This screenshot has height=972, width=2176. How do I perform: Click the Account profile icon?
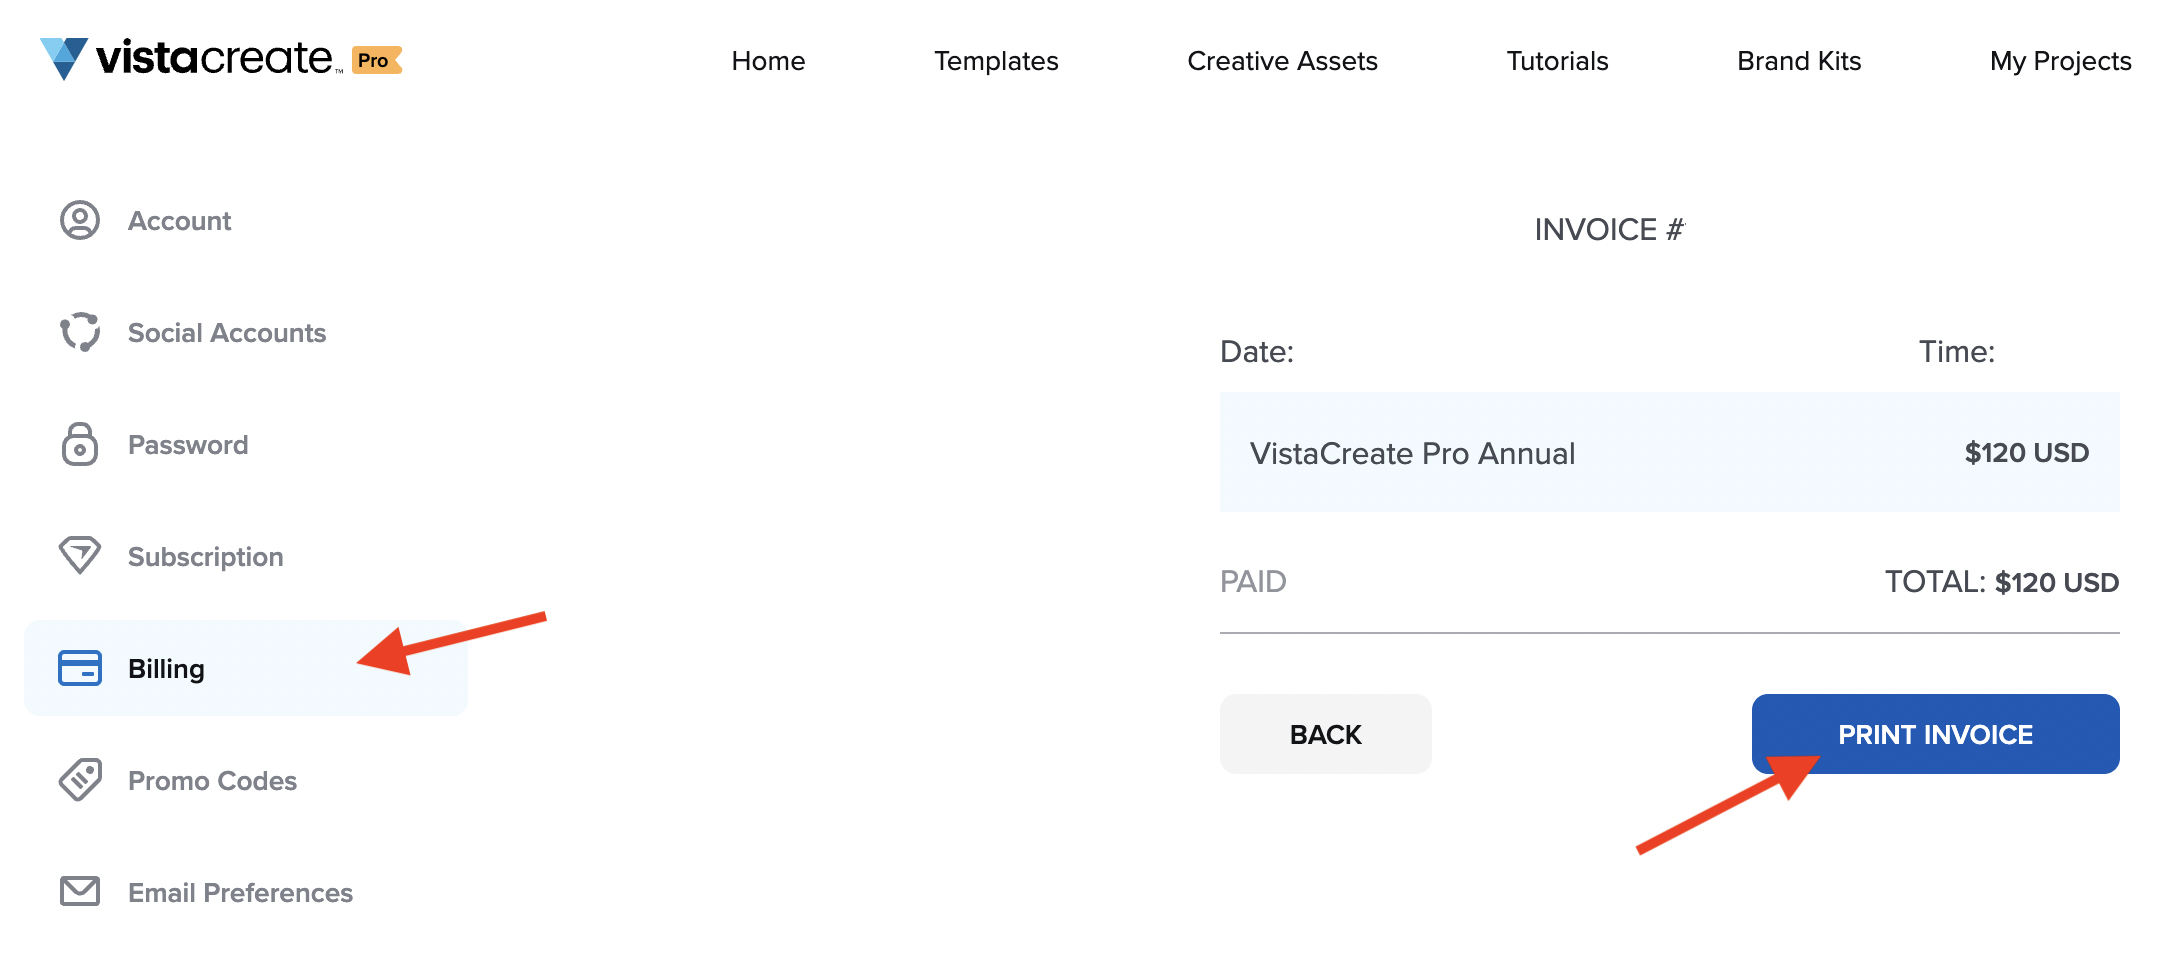click(x=80, y=220)
